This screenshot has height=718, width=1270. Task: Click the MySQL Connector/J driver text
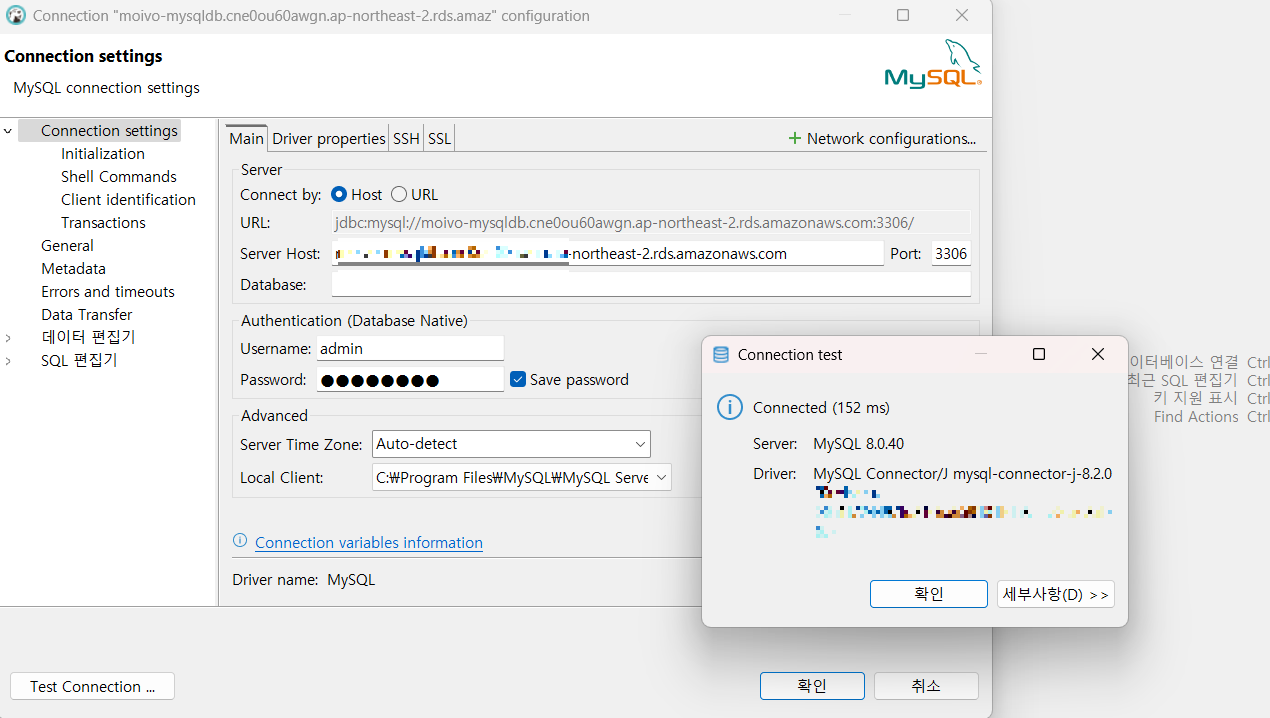point(962,474)
